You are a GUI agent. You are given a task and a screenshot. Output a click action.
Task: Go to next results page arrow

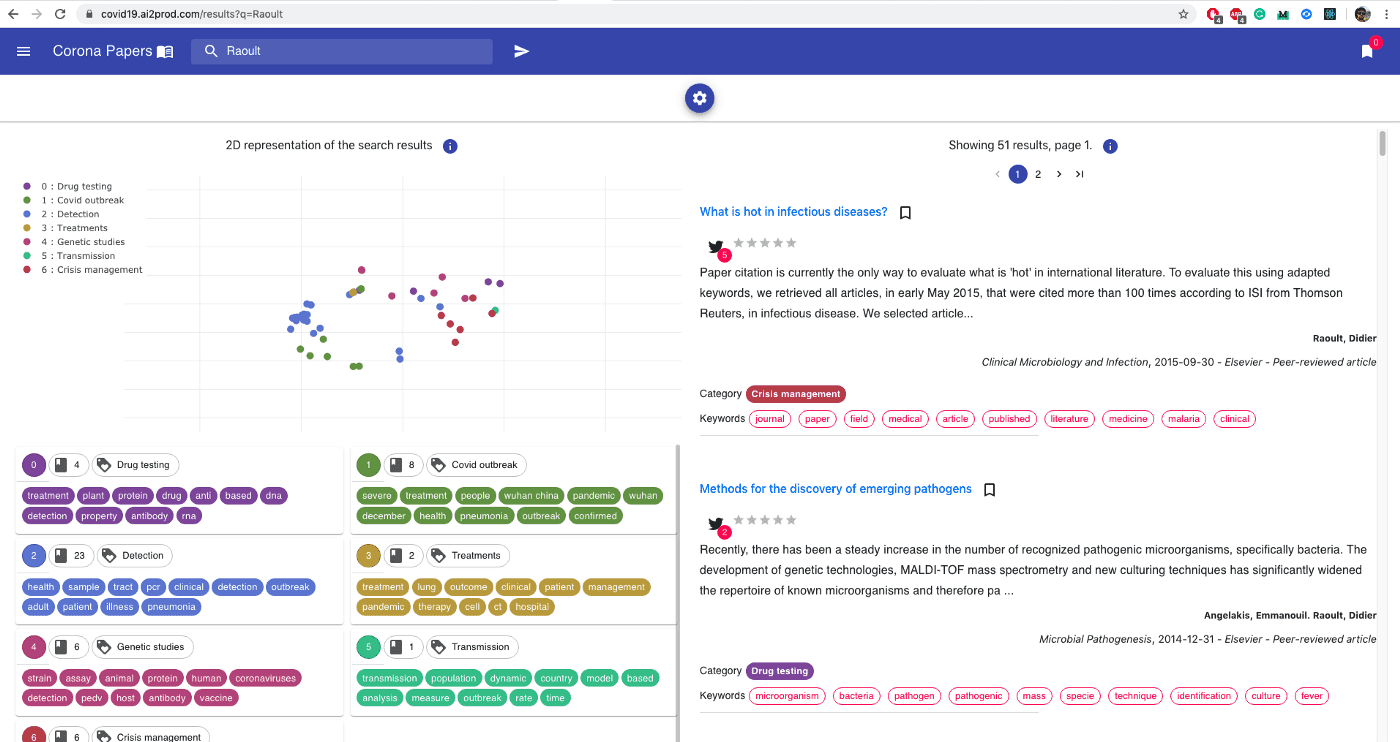tap(1059, 174)
